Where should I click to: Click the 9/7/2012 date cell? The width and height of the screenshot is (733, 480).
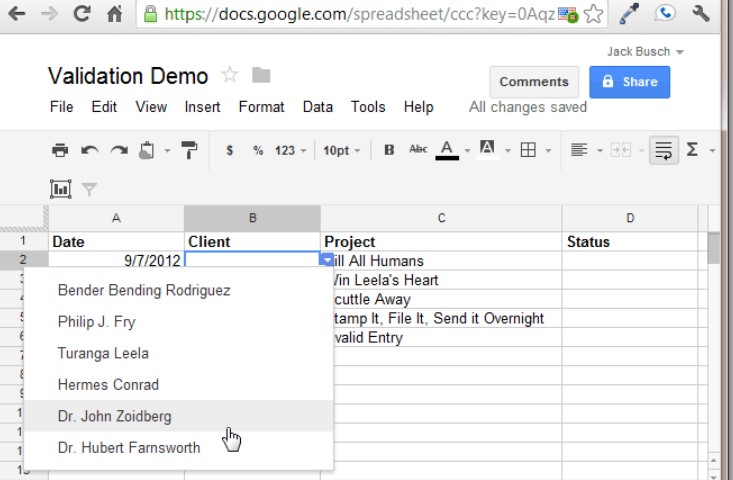(116, 260)
